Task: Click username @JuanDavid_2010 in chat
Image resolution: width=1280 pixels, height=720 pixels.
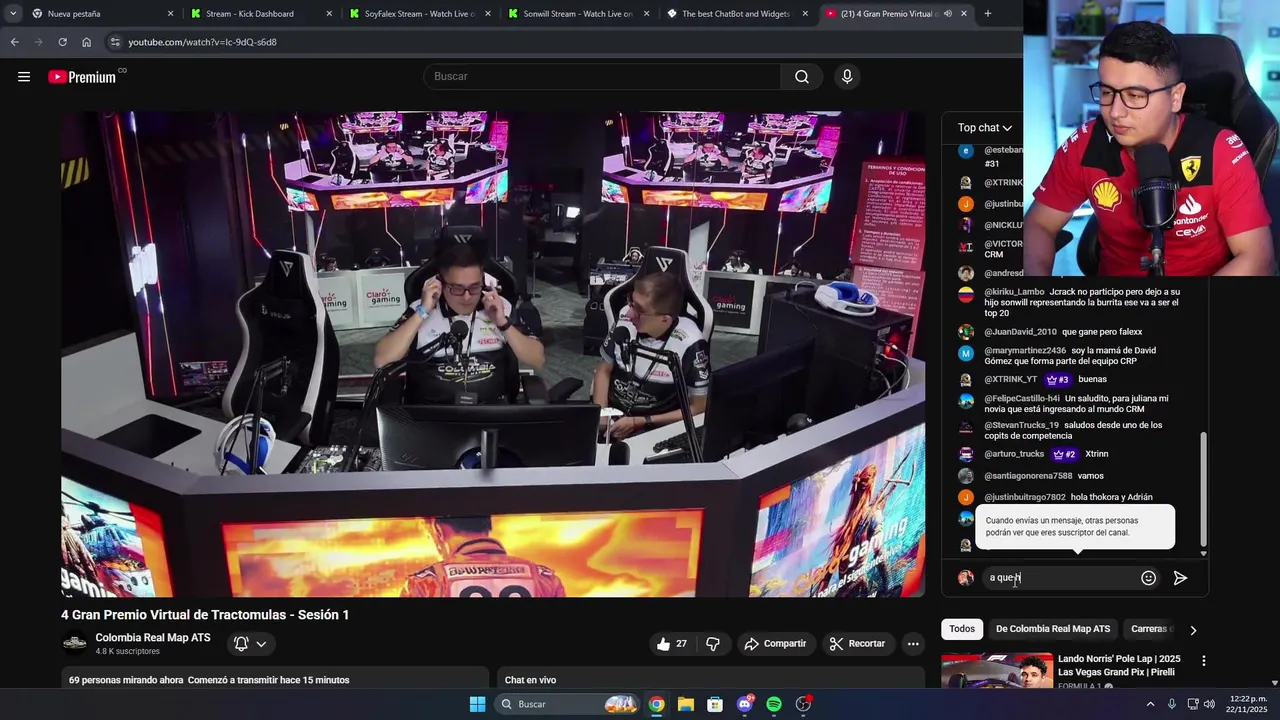Action: click(1020, 332)
